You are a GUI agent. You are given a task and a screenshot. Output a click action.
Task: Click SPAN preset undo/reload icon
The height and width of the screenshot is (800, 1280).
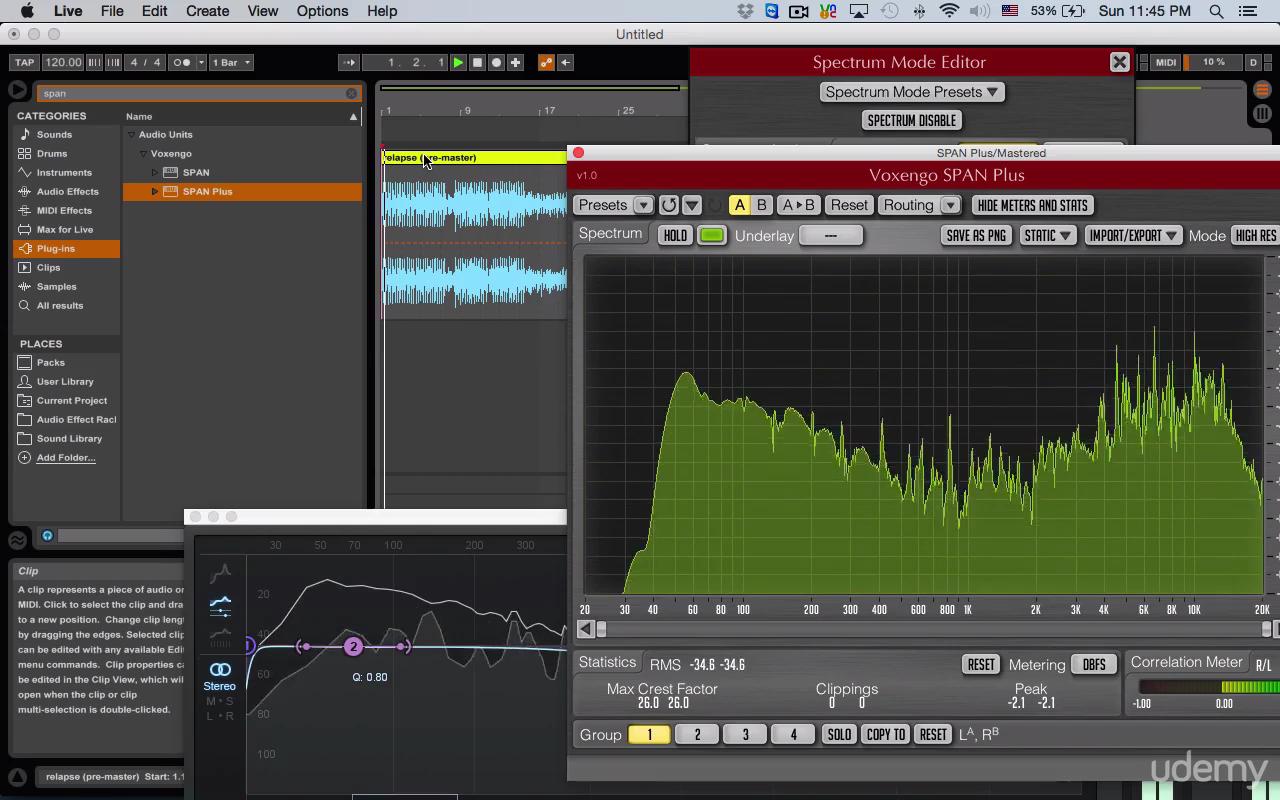[x=669, y=205]
